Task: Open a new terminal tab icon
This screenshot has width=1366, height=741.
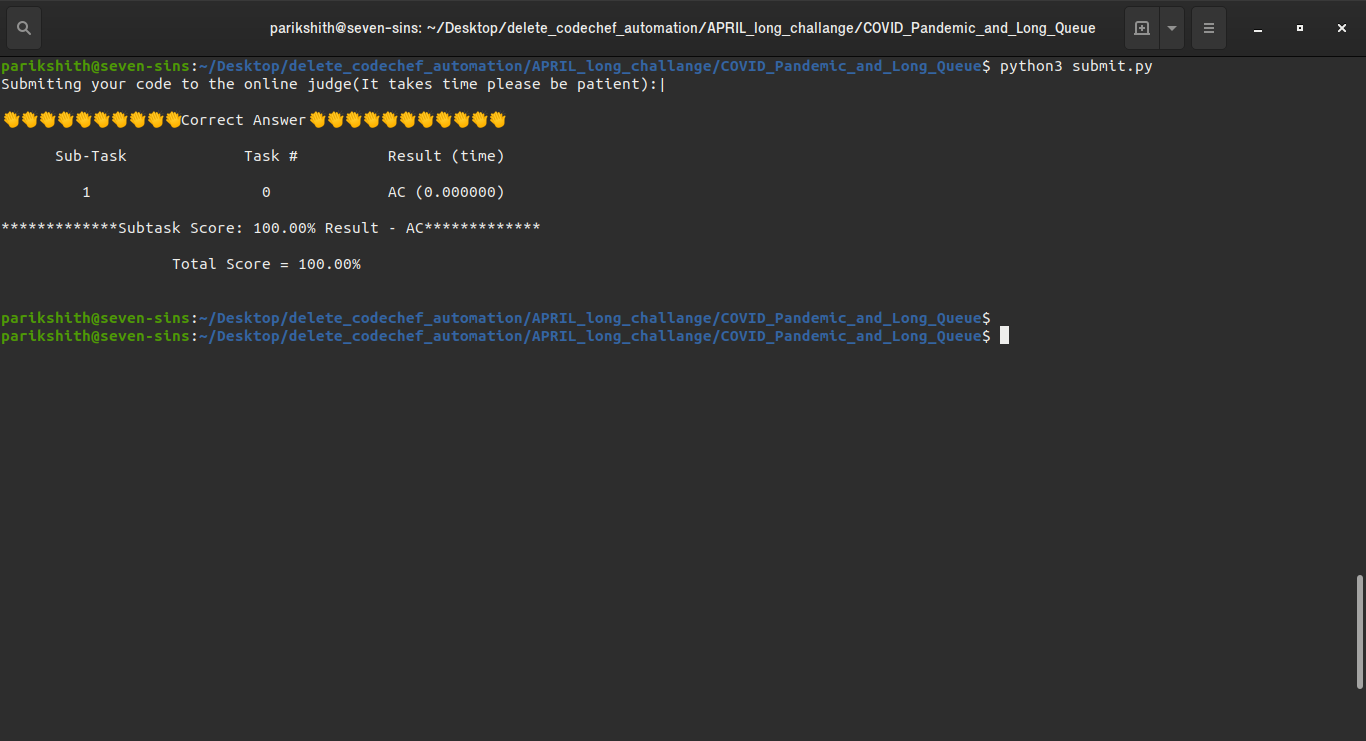Action: click(1142, 28)
